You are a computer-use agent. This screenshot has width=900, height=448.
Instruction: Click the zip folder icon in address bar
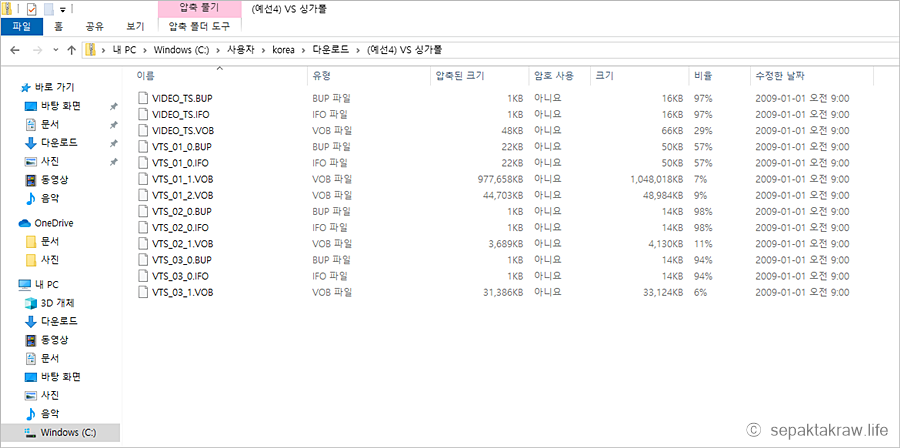point(91,50)
